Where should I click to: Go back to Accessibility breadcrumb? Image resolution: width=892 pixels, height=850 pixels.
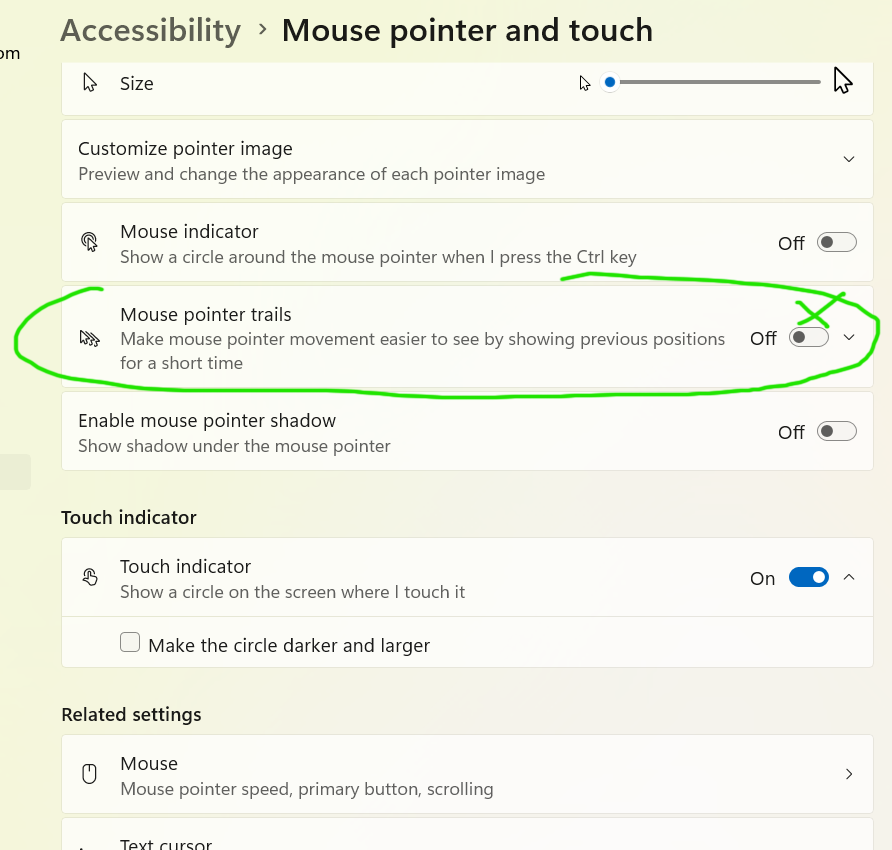150,31
